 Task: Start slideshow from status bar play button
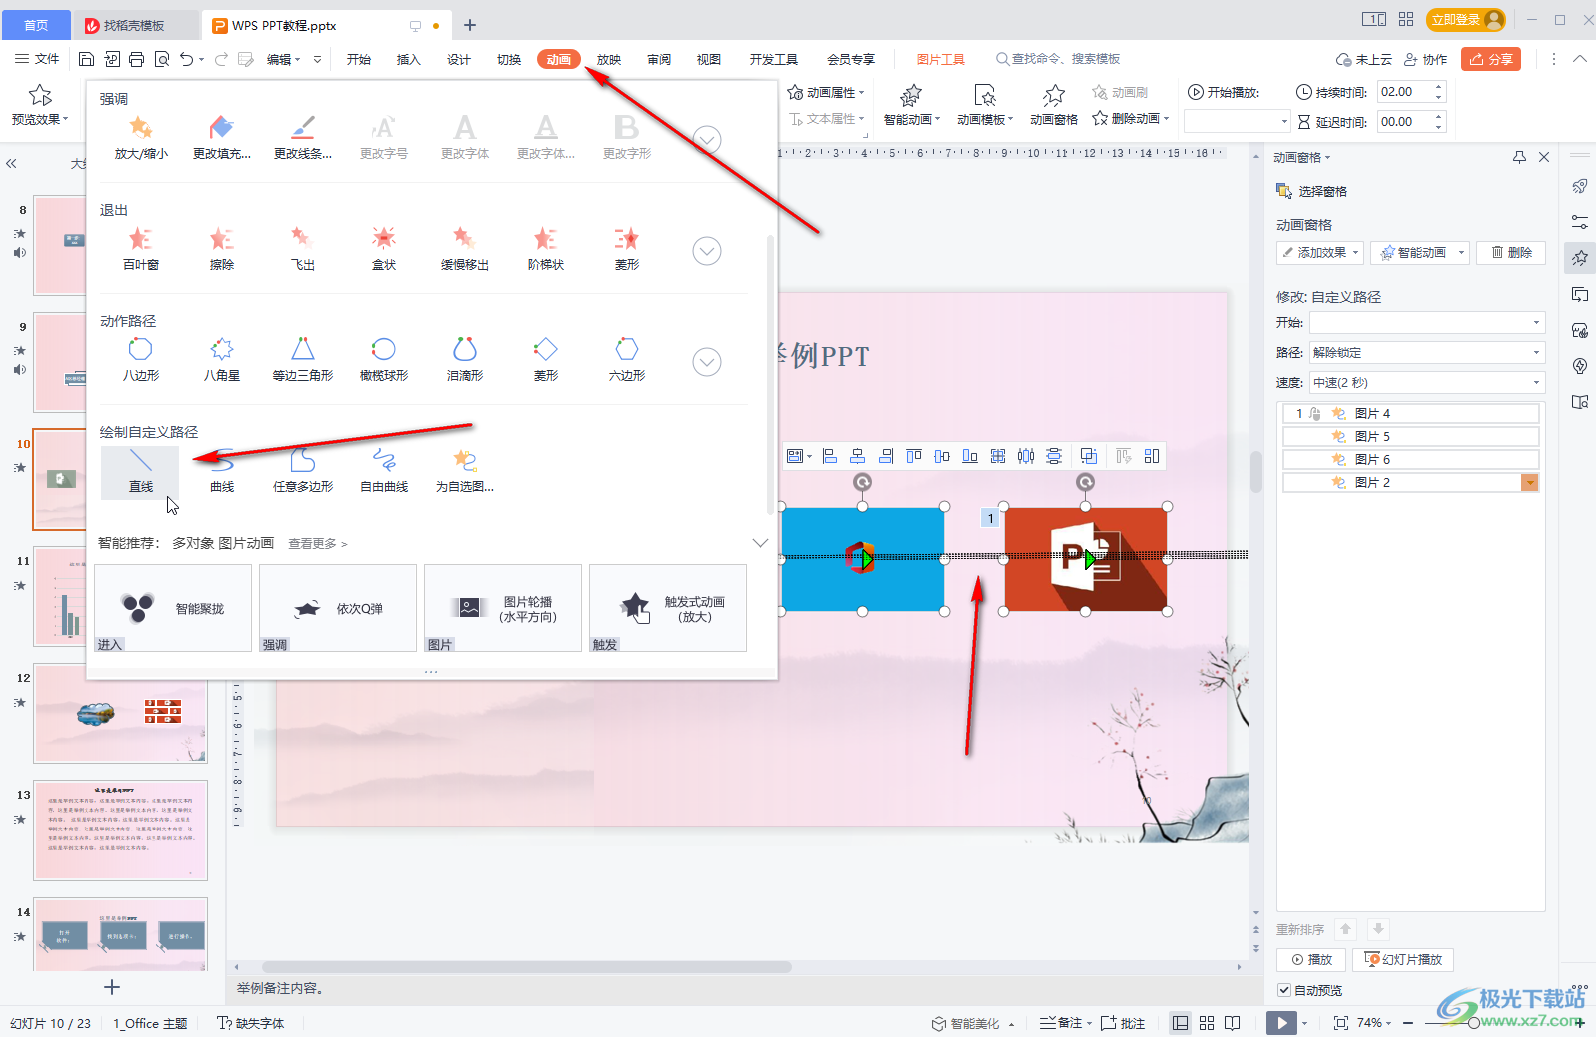[1281, 1023]
